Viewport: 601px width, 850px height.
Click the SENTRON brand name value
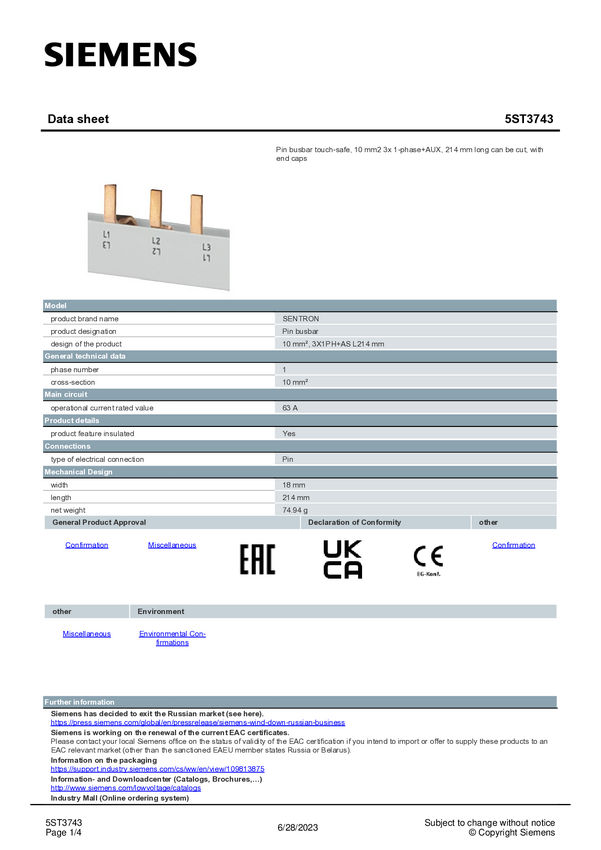[x=301, y=319]
